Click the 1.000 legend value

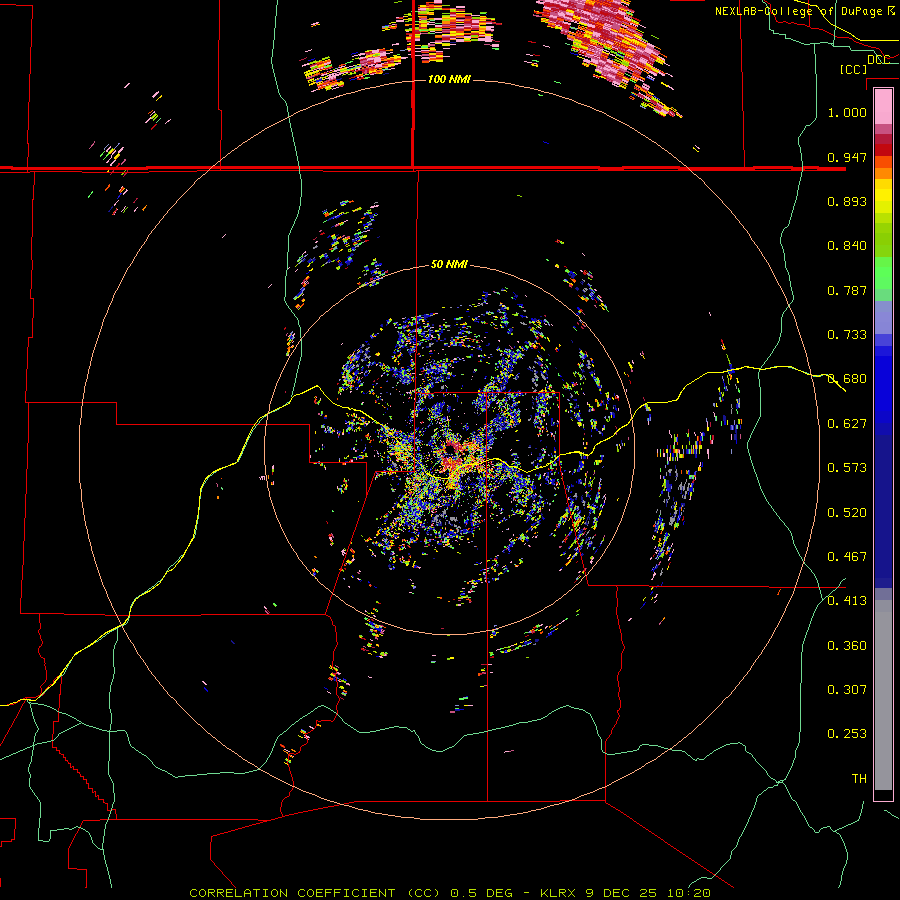[847, 112]
